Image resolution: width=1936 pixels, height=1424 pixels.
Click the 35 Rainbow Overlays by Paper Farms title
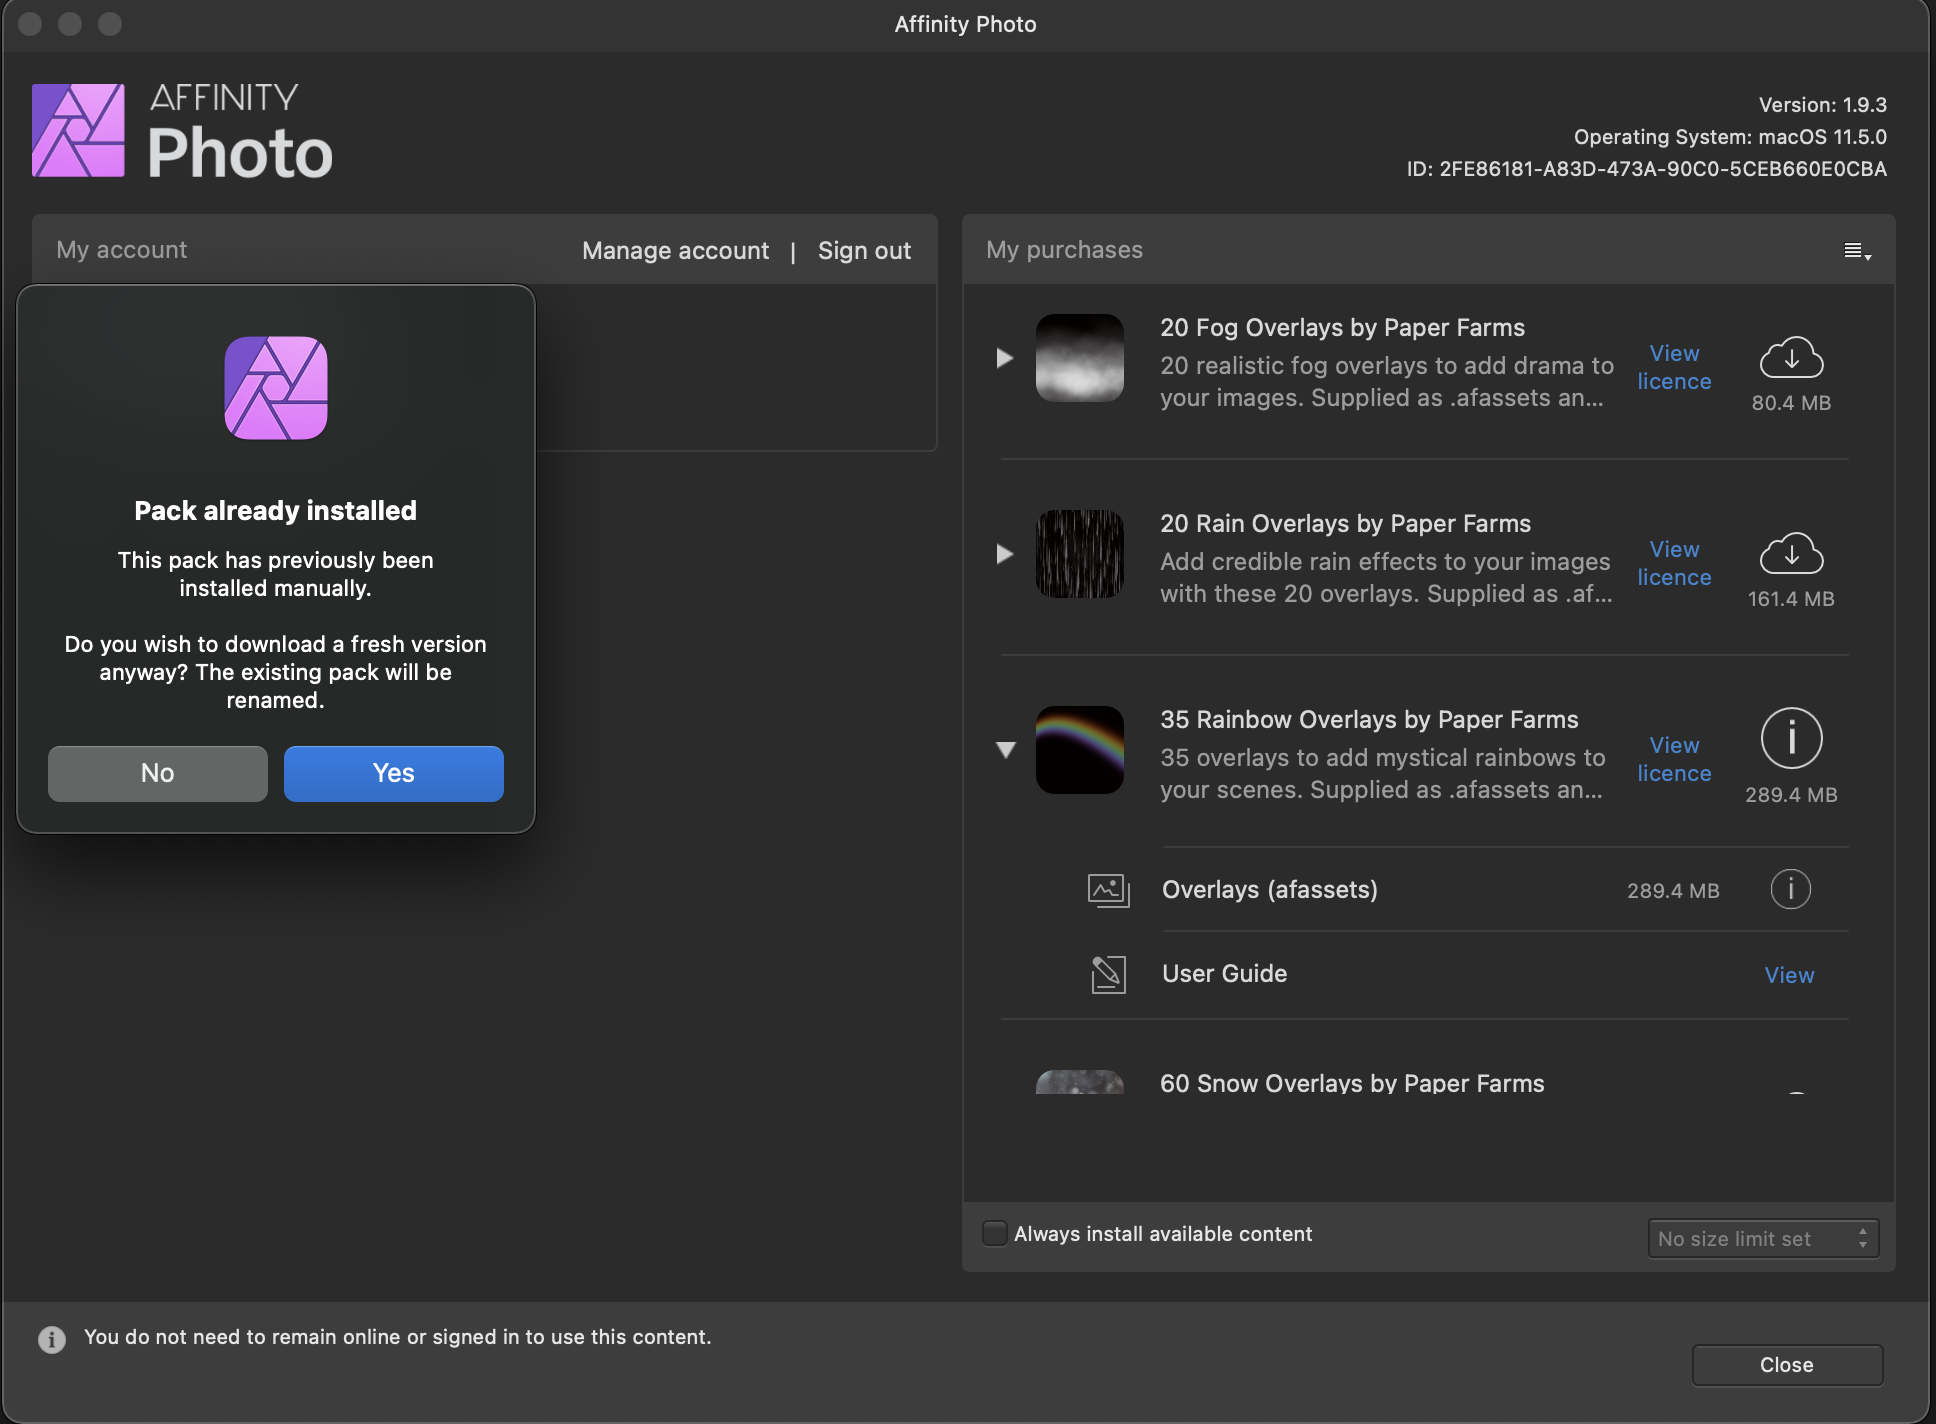pyautogui.click(x=1369, y=720)
